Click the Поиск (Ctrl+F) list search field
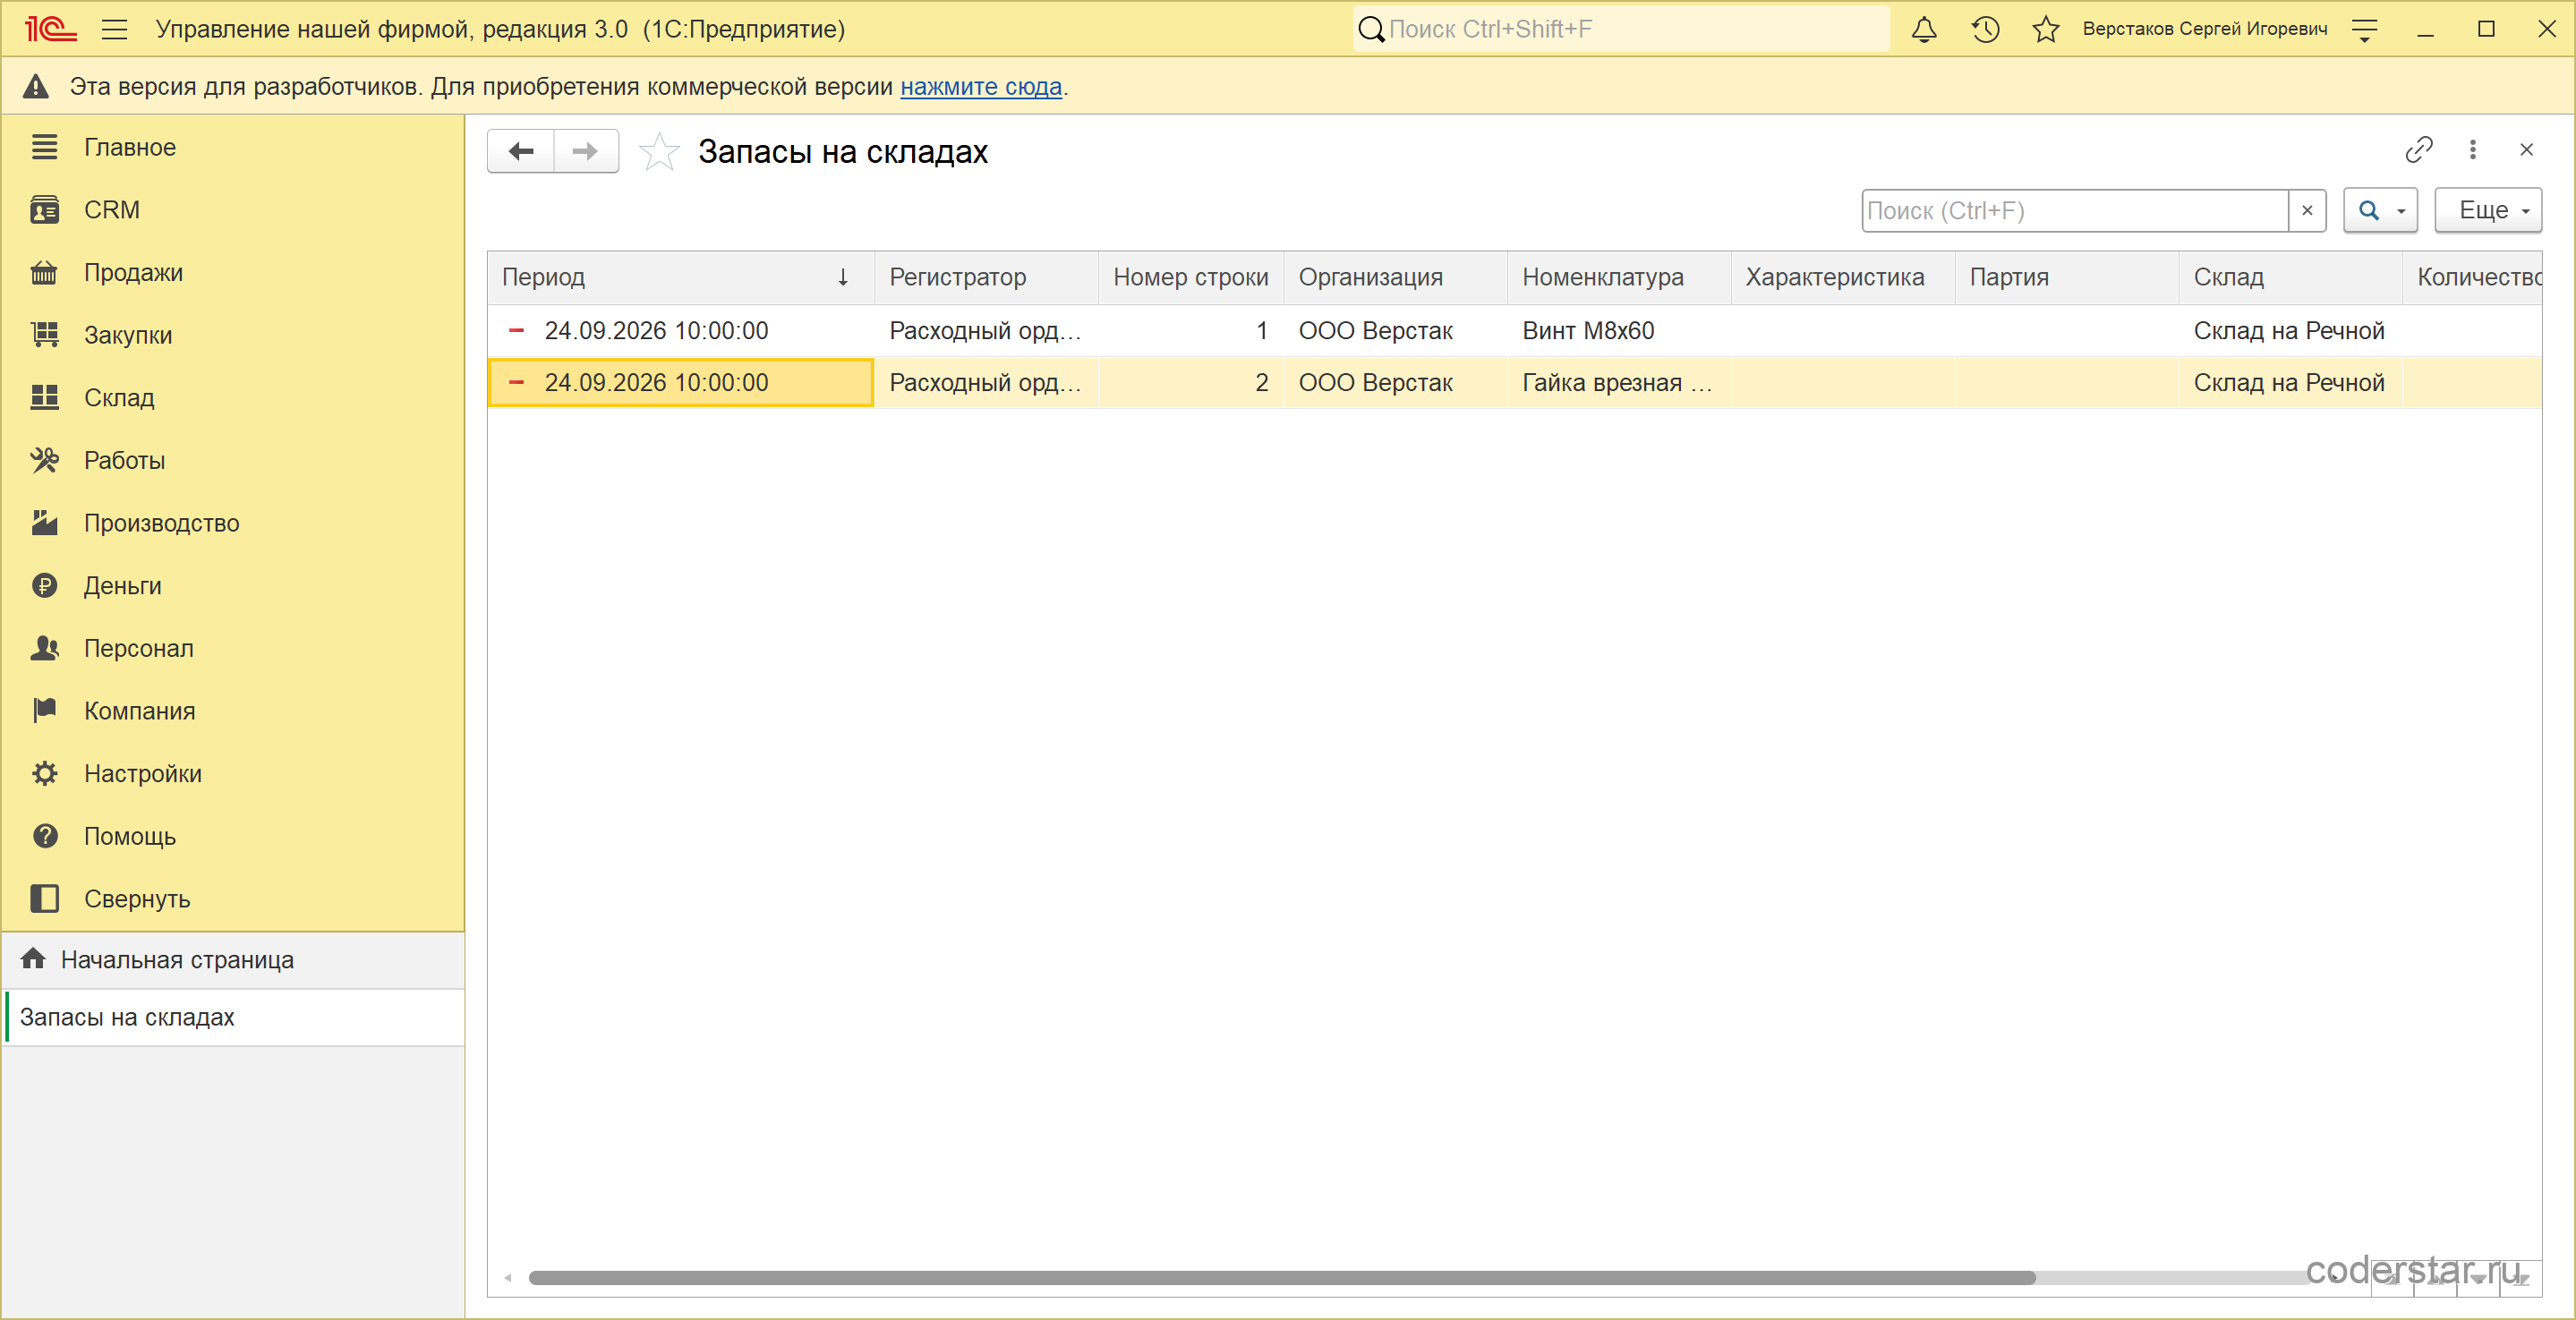This screenshot has width=2576, height=1320. [2075, 211]
